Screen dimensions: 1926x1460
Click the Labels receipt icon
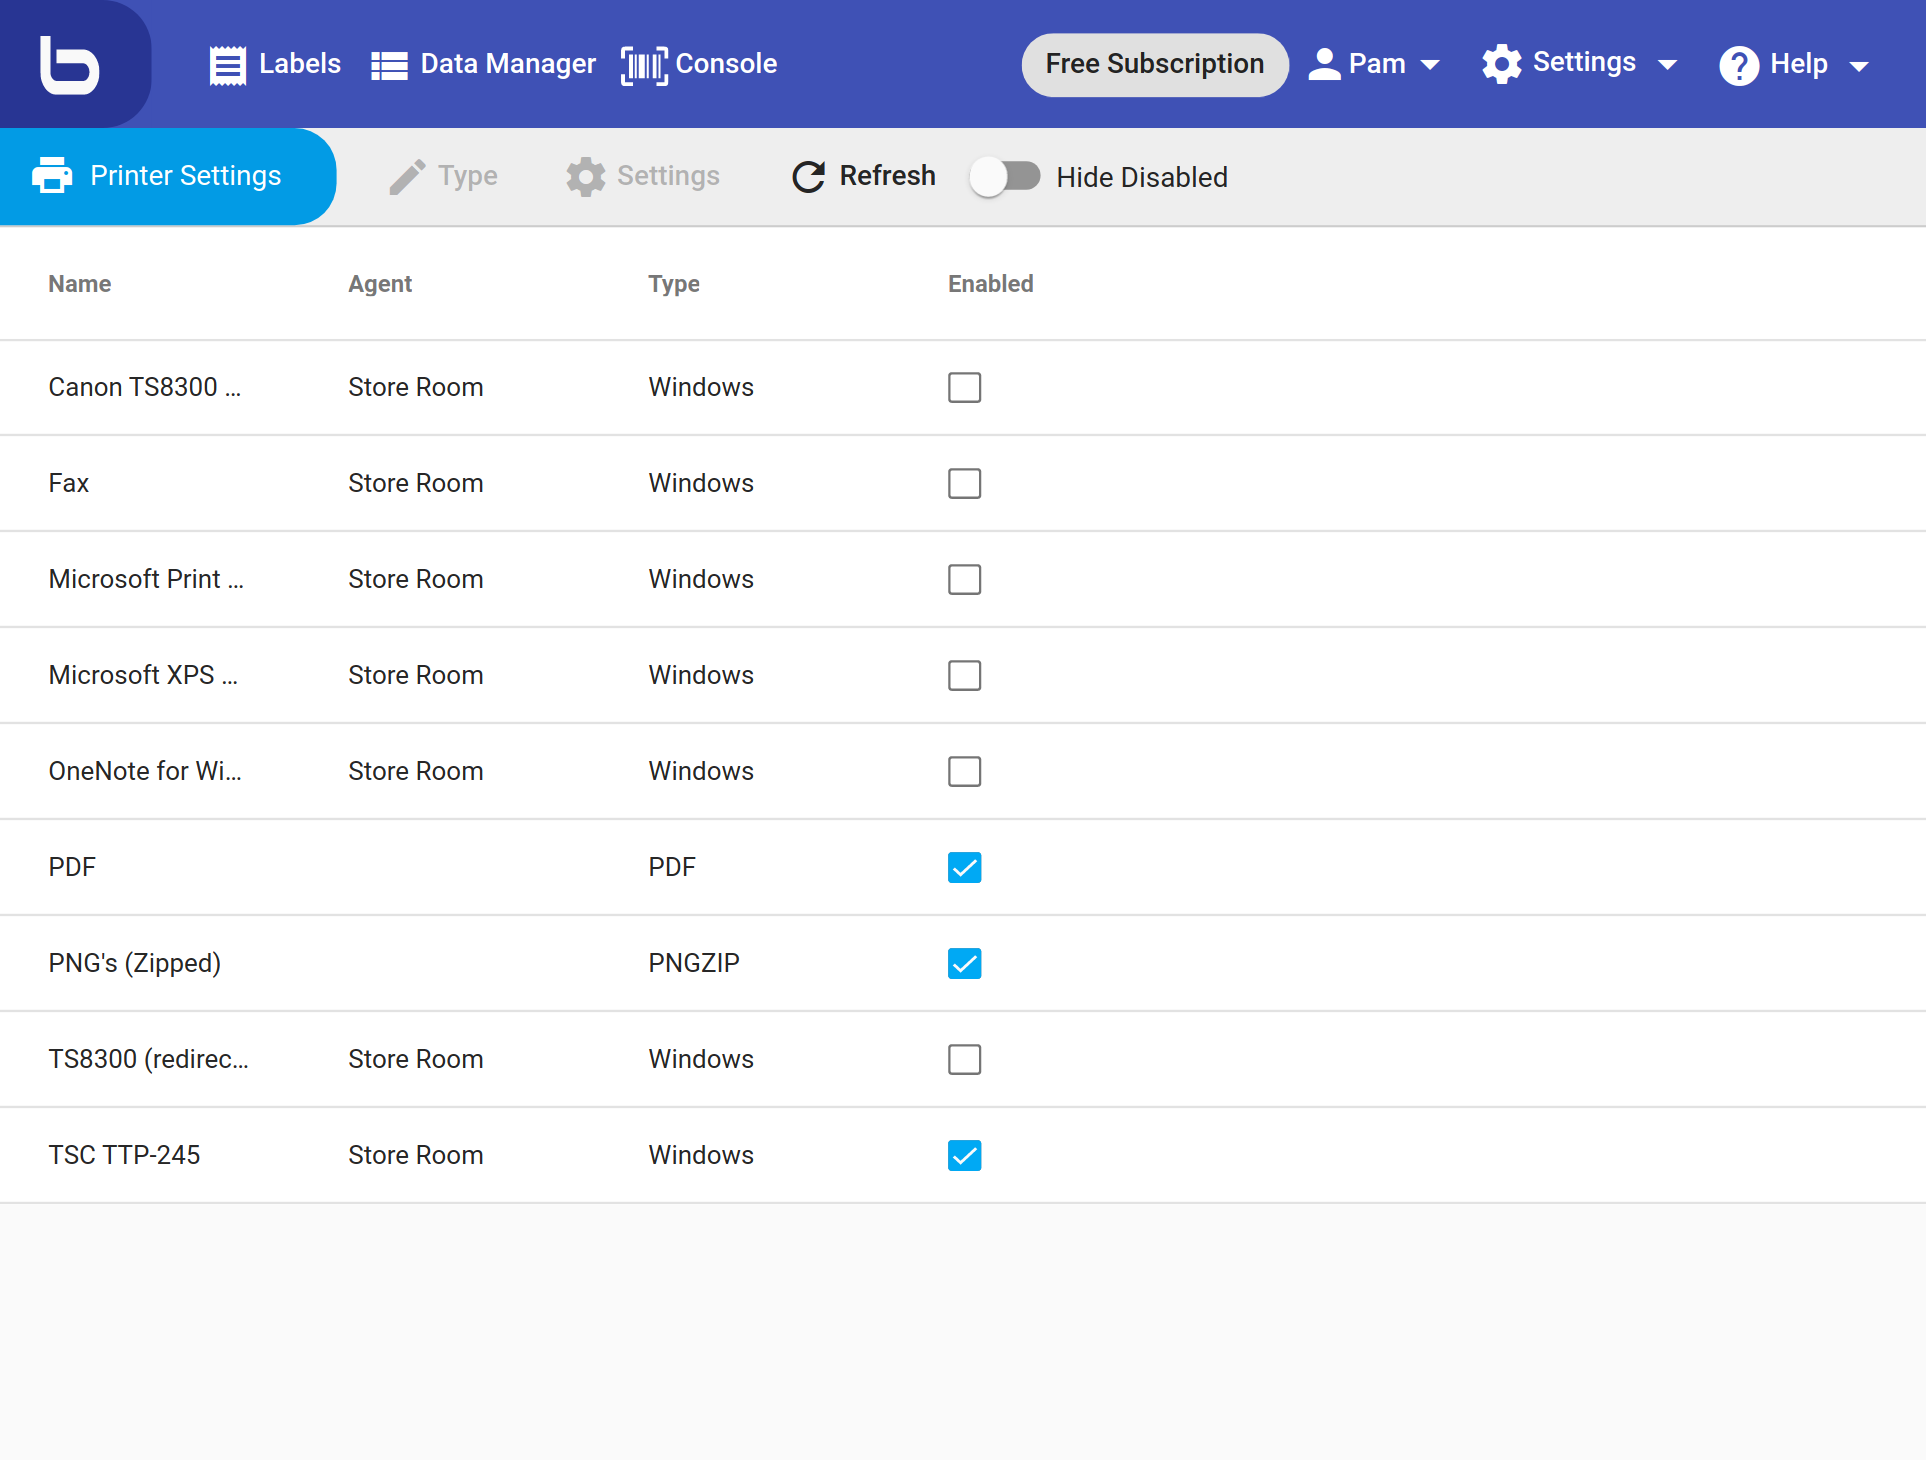click(227, 65)
